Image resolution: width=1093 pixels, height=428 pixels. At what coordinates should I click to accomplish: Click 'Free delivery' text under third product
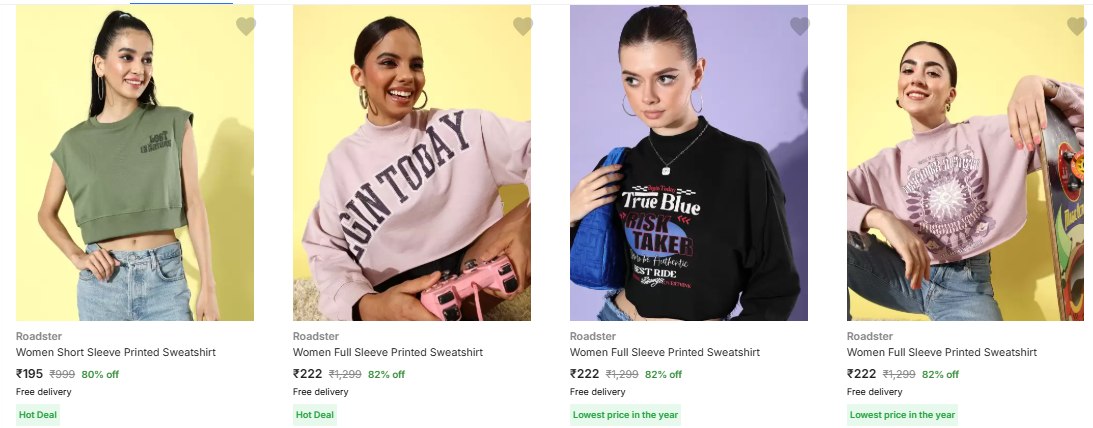pyautogui.click(x=597, y=392)
